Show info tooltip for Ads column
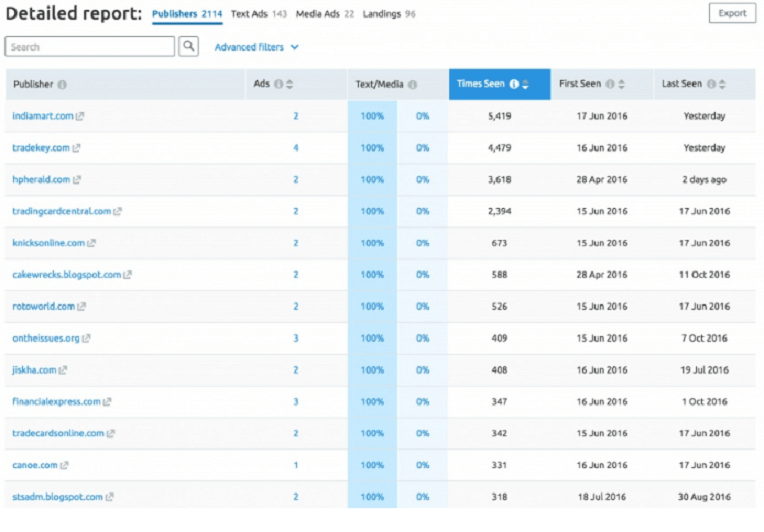This screenshot has height=532, width=764. 278,84
